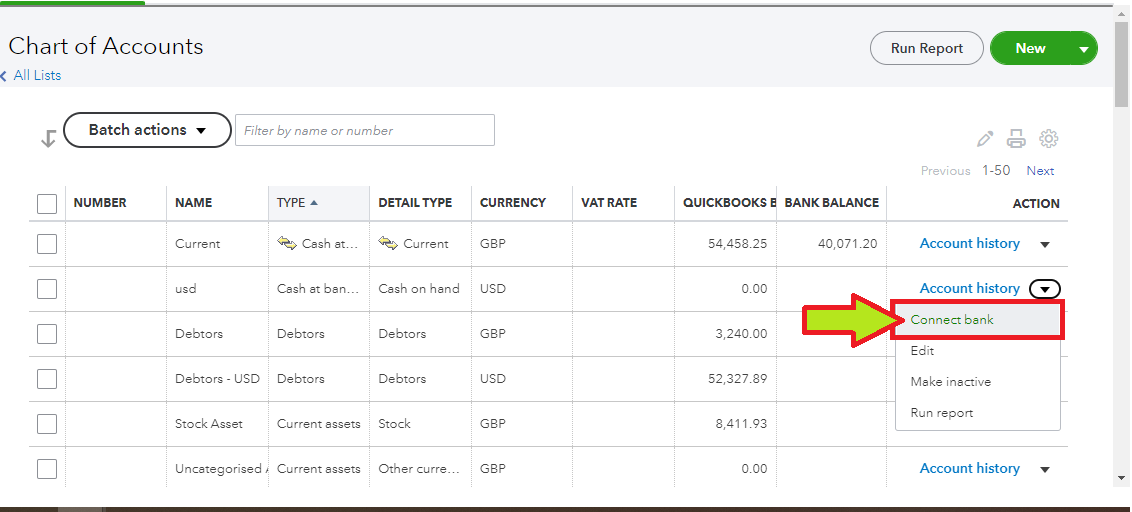Click the pencil edit icon above table

(x=985, y=139)
